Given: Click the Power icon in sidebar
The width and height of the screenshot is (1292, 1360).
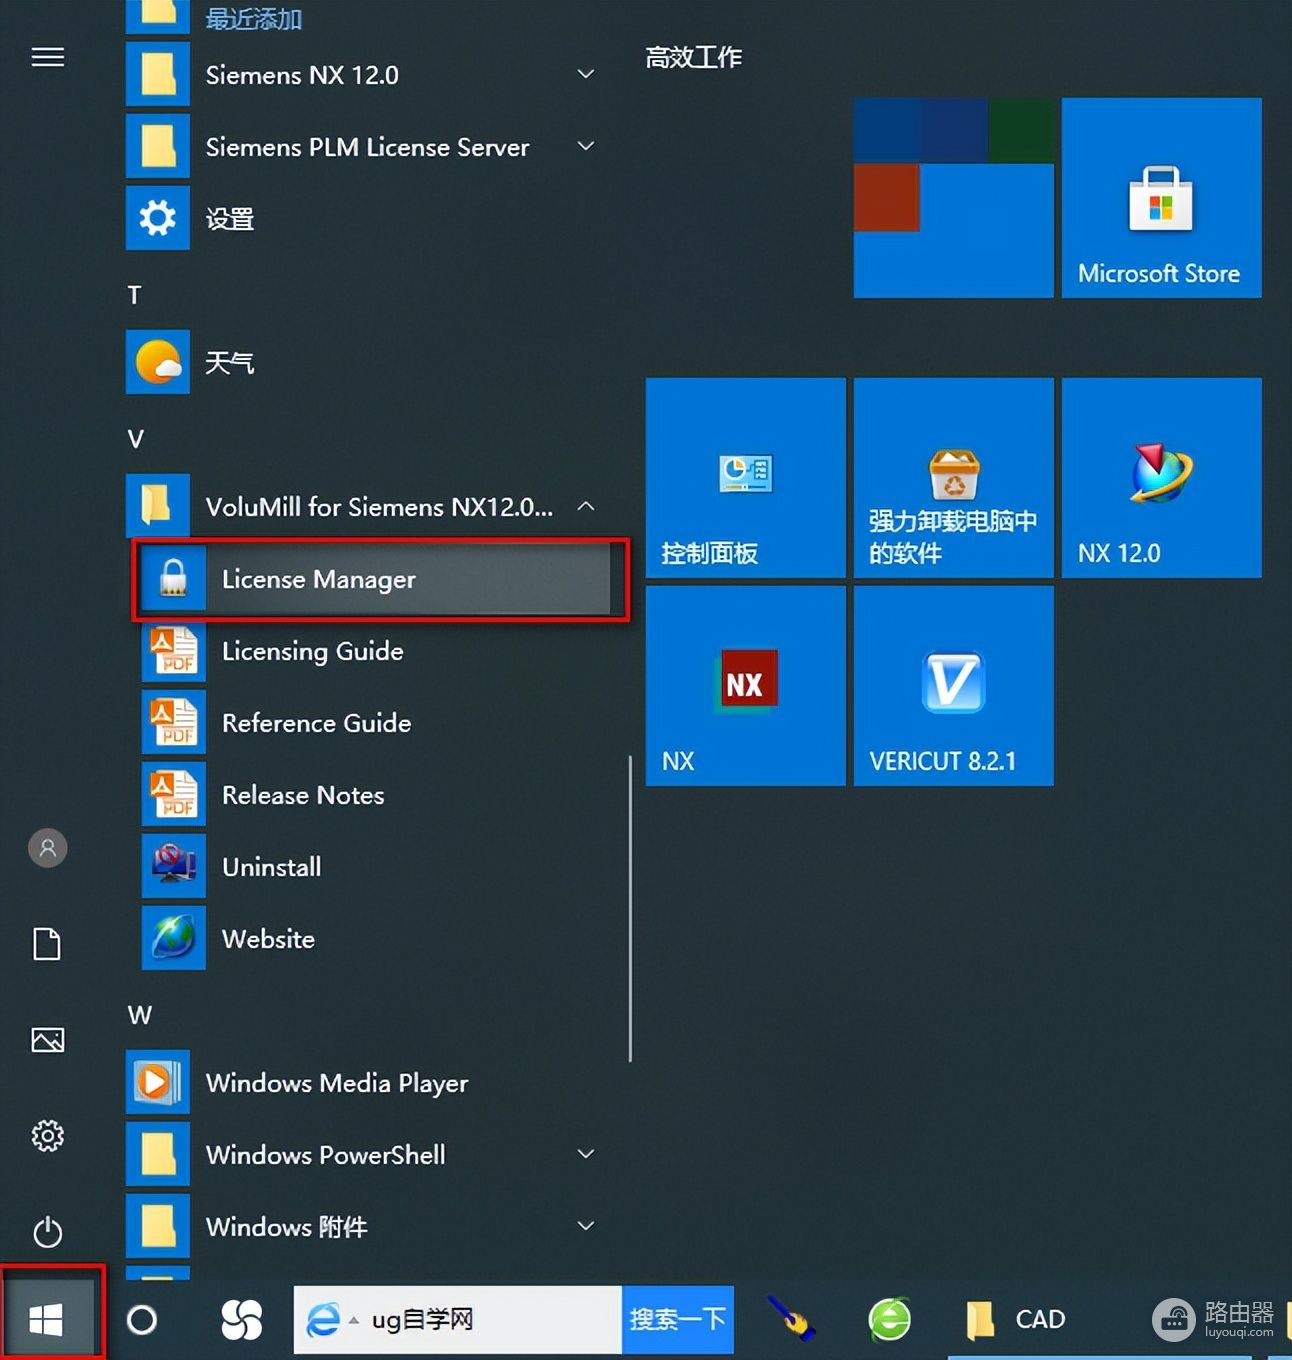Looking at the screenshot, I should (47, 1232).
